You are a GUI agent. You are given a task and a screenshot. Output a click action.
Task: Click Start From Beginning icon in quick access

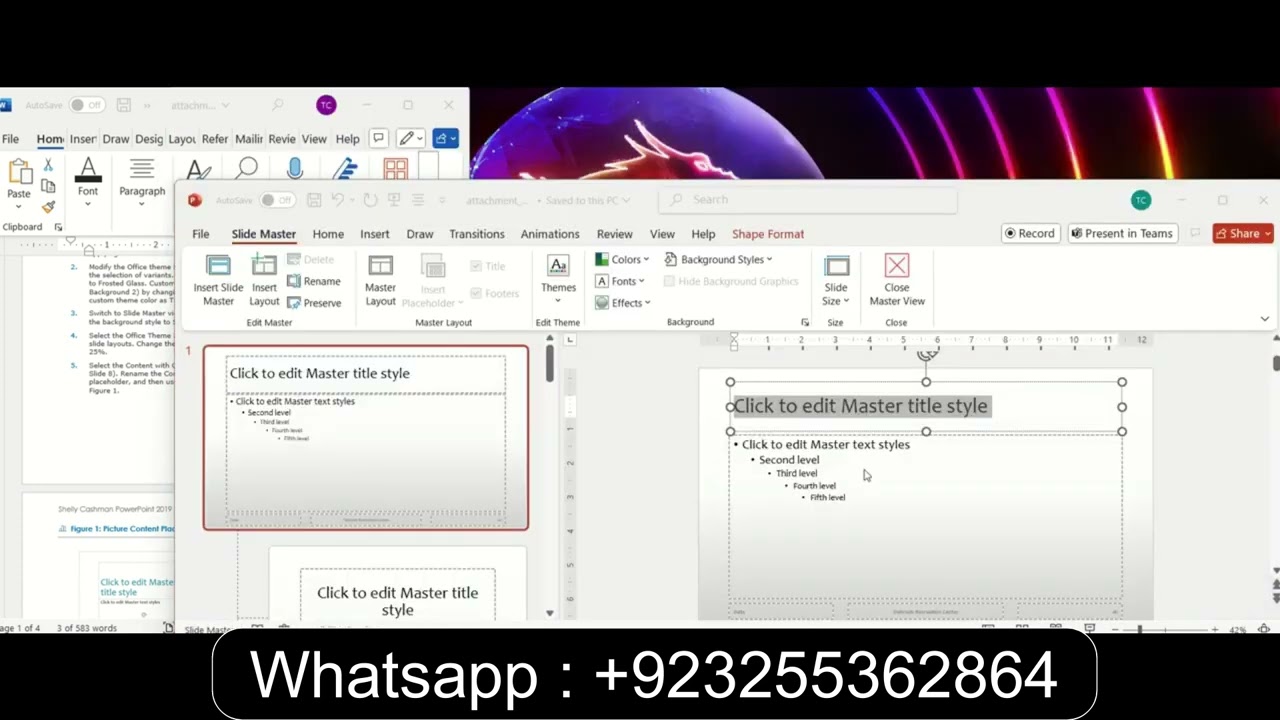point(393,200)
